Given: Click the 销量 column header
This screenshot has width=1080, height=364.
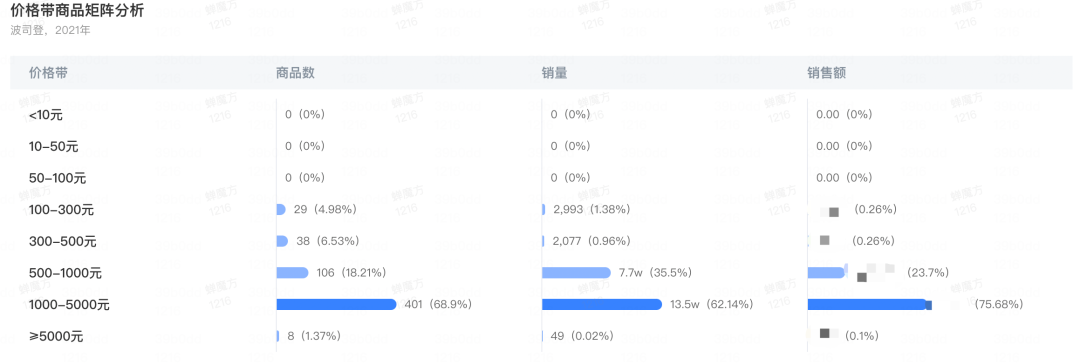Looking at the screenshot, I should point(554,73).
